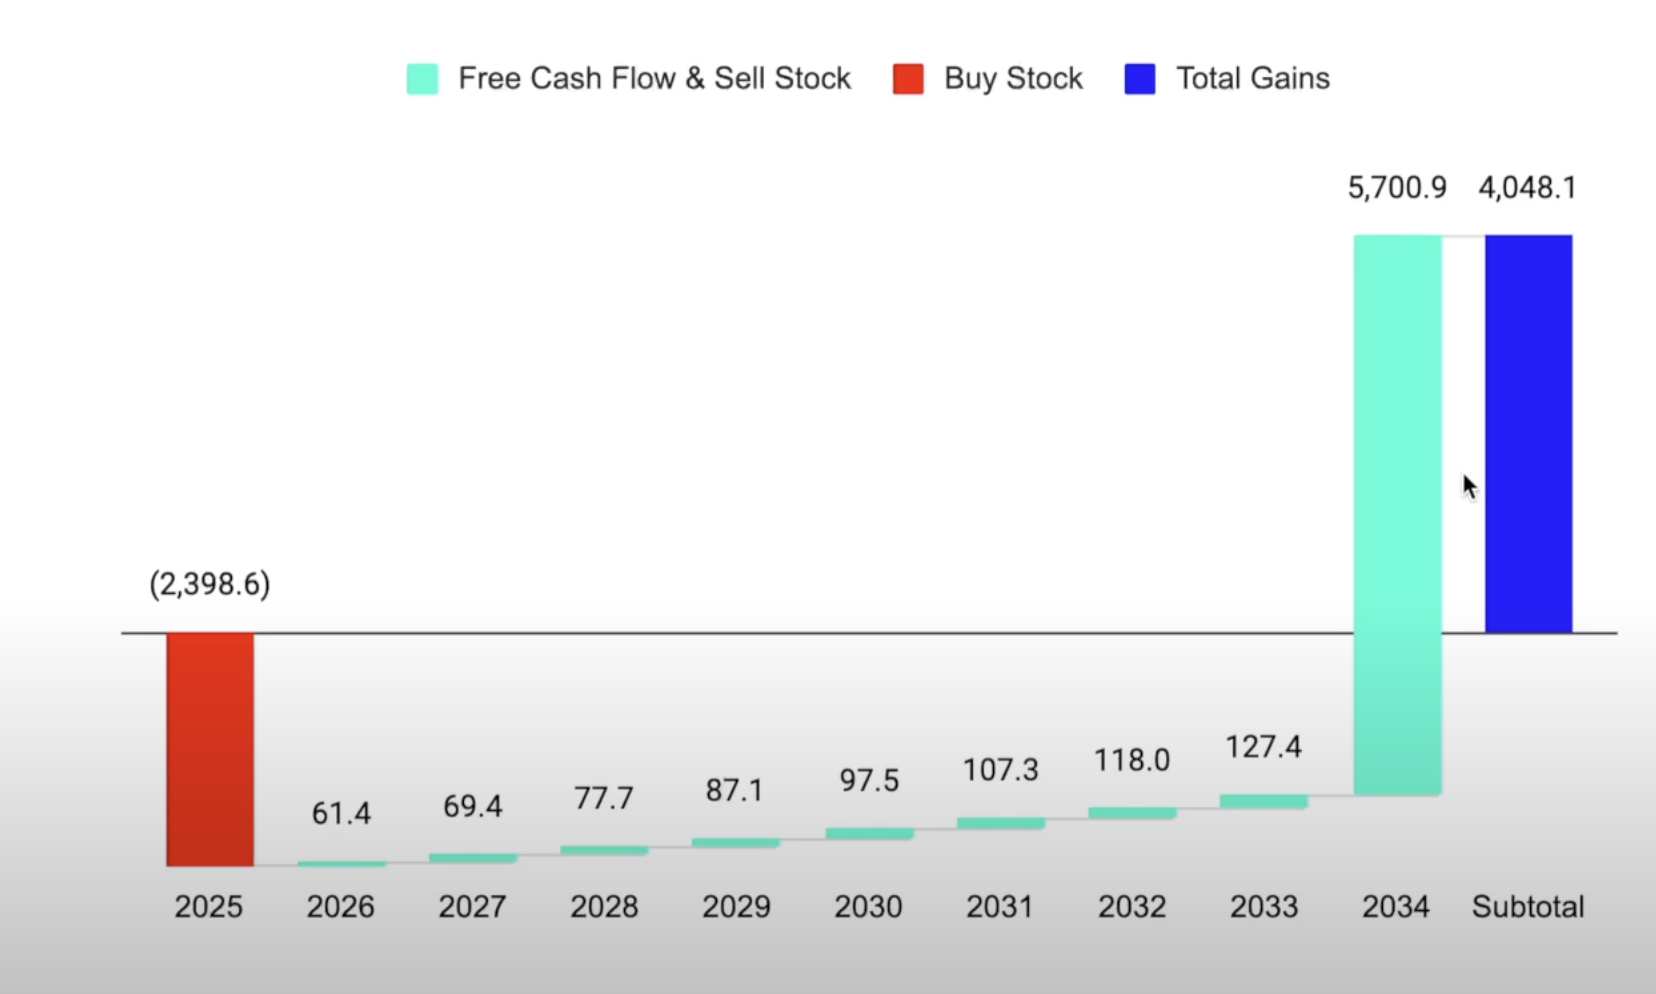Click the red 2025 Buy Stock bar
This screenshot has height=994, width=1656.
210,748
